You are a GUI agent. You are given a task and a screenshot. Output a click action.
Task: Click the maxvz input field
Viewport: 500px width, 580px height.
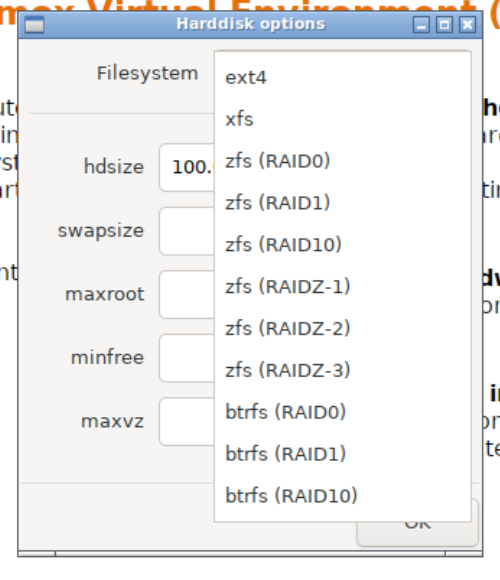coord(187,422)
